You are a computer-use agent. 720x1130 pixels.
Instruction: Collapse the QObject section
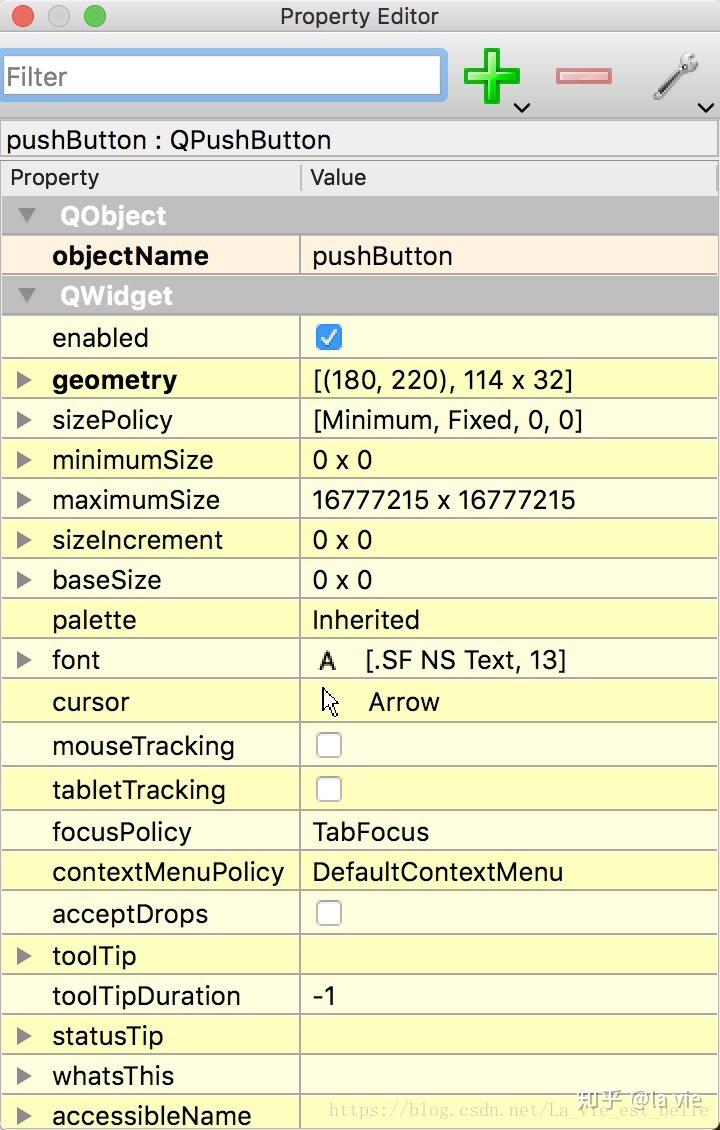[27, 215]
